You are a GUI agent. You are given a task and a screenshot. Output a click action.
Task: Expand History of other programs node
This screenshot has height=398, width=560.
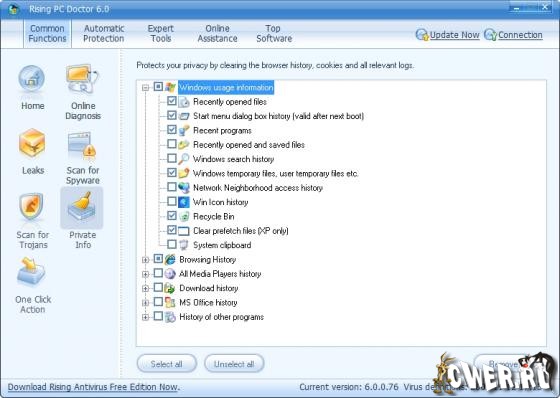(x=145, y=317)
